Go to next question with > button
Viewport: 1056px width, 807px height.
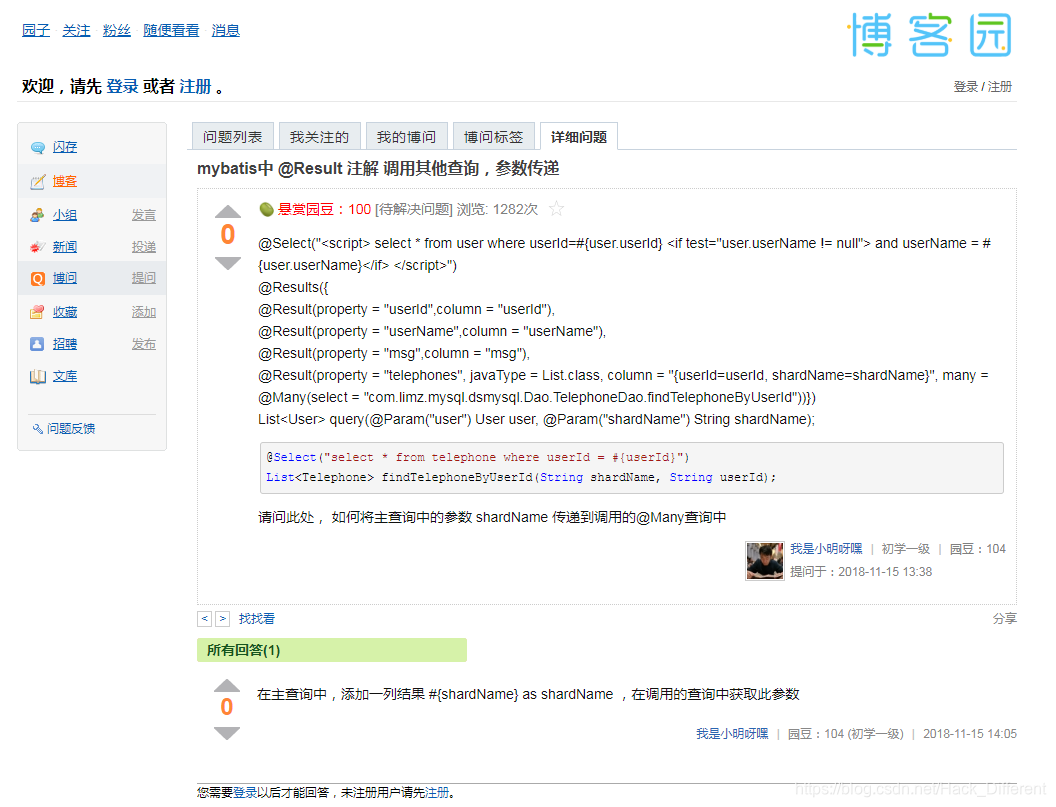(223, 618)
